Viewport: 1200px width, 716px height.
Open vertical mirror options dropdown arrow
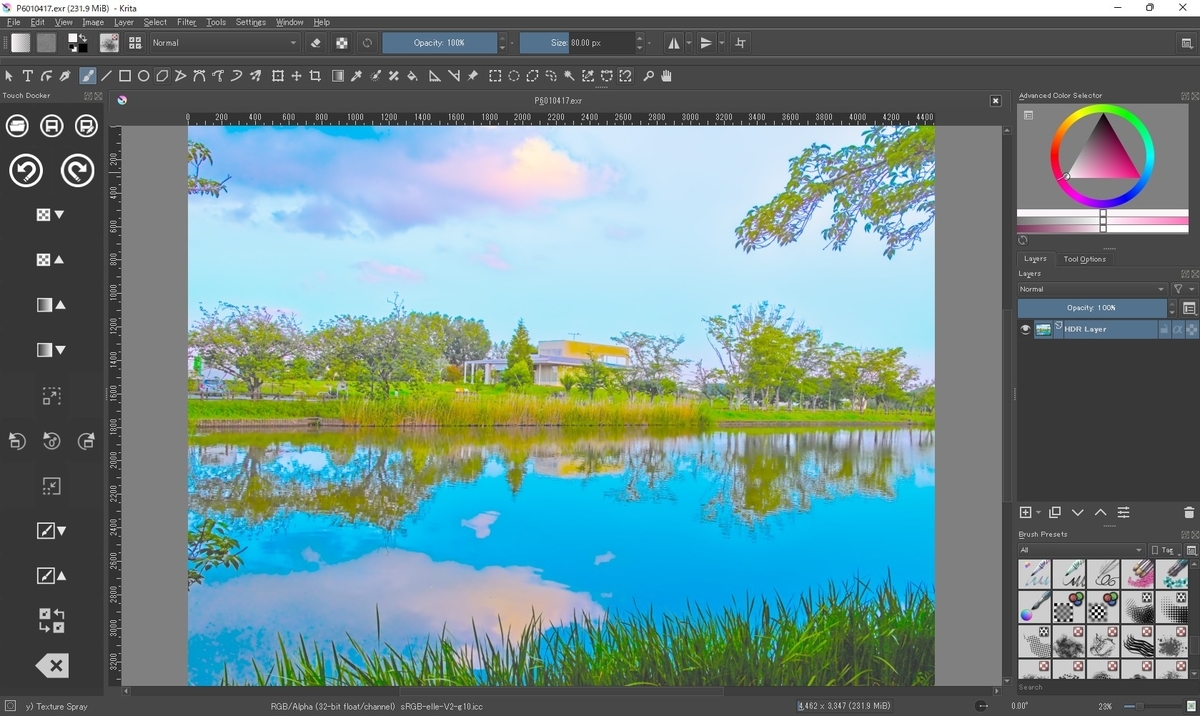(721, 43)
